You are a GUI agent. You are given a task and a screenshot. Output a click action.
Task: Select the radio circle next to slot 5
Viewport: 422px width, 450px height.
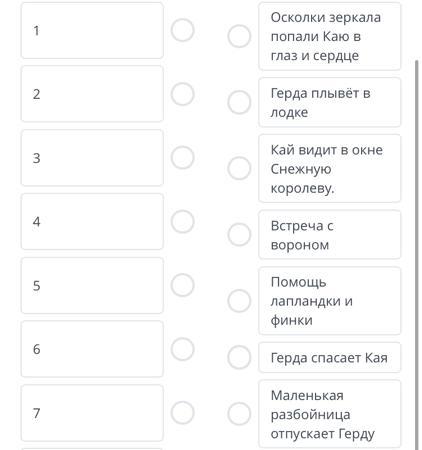tap(182, 285)
